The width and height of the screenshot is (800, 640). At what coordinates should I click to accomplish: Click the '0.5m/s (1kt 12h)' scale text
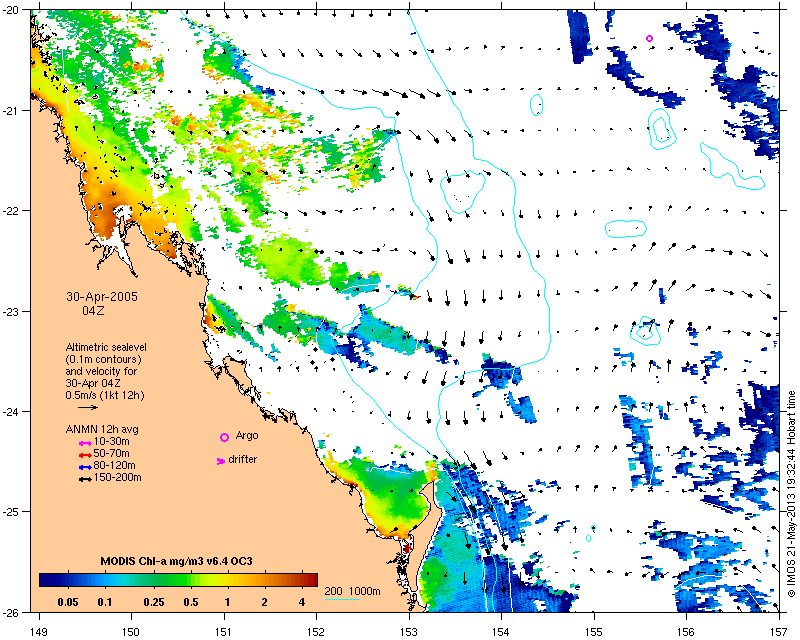click(x=105, y=396)
